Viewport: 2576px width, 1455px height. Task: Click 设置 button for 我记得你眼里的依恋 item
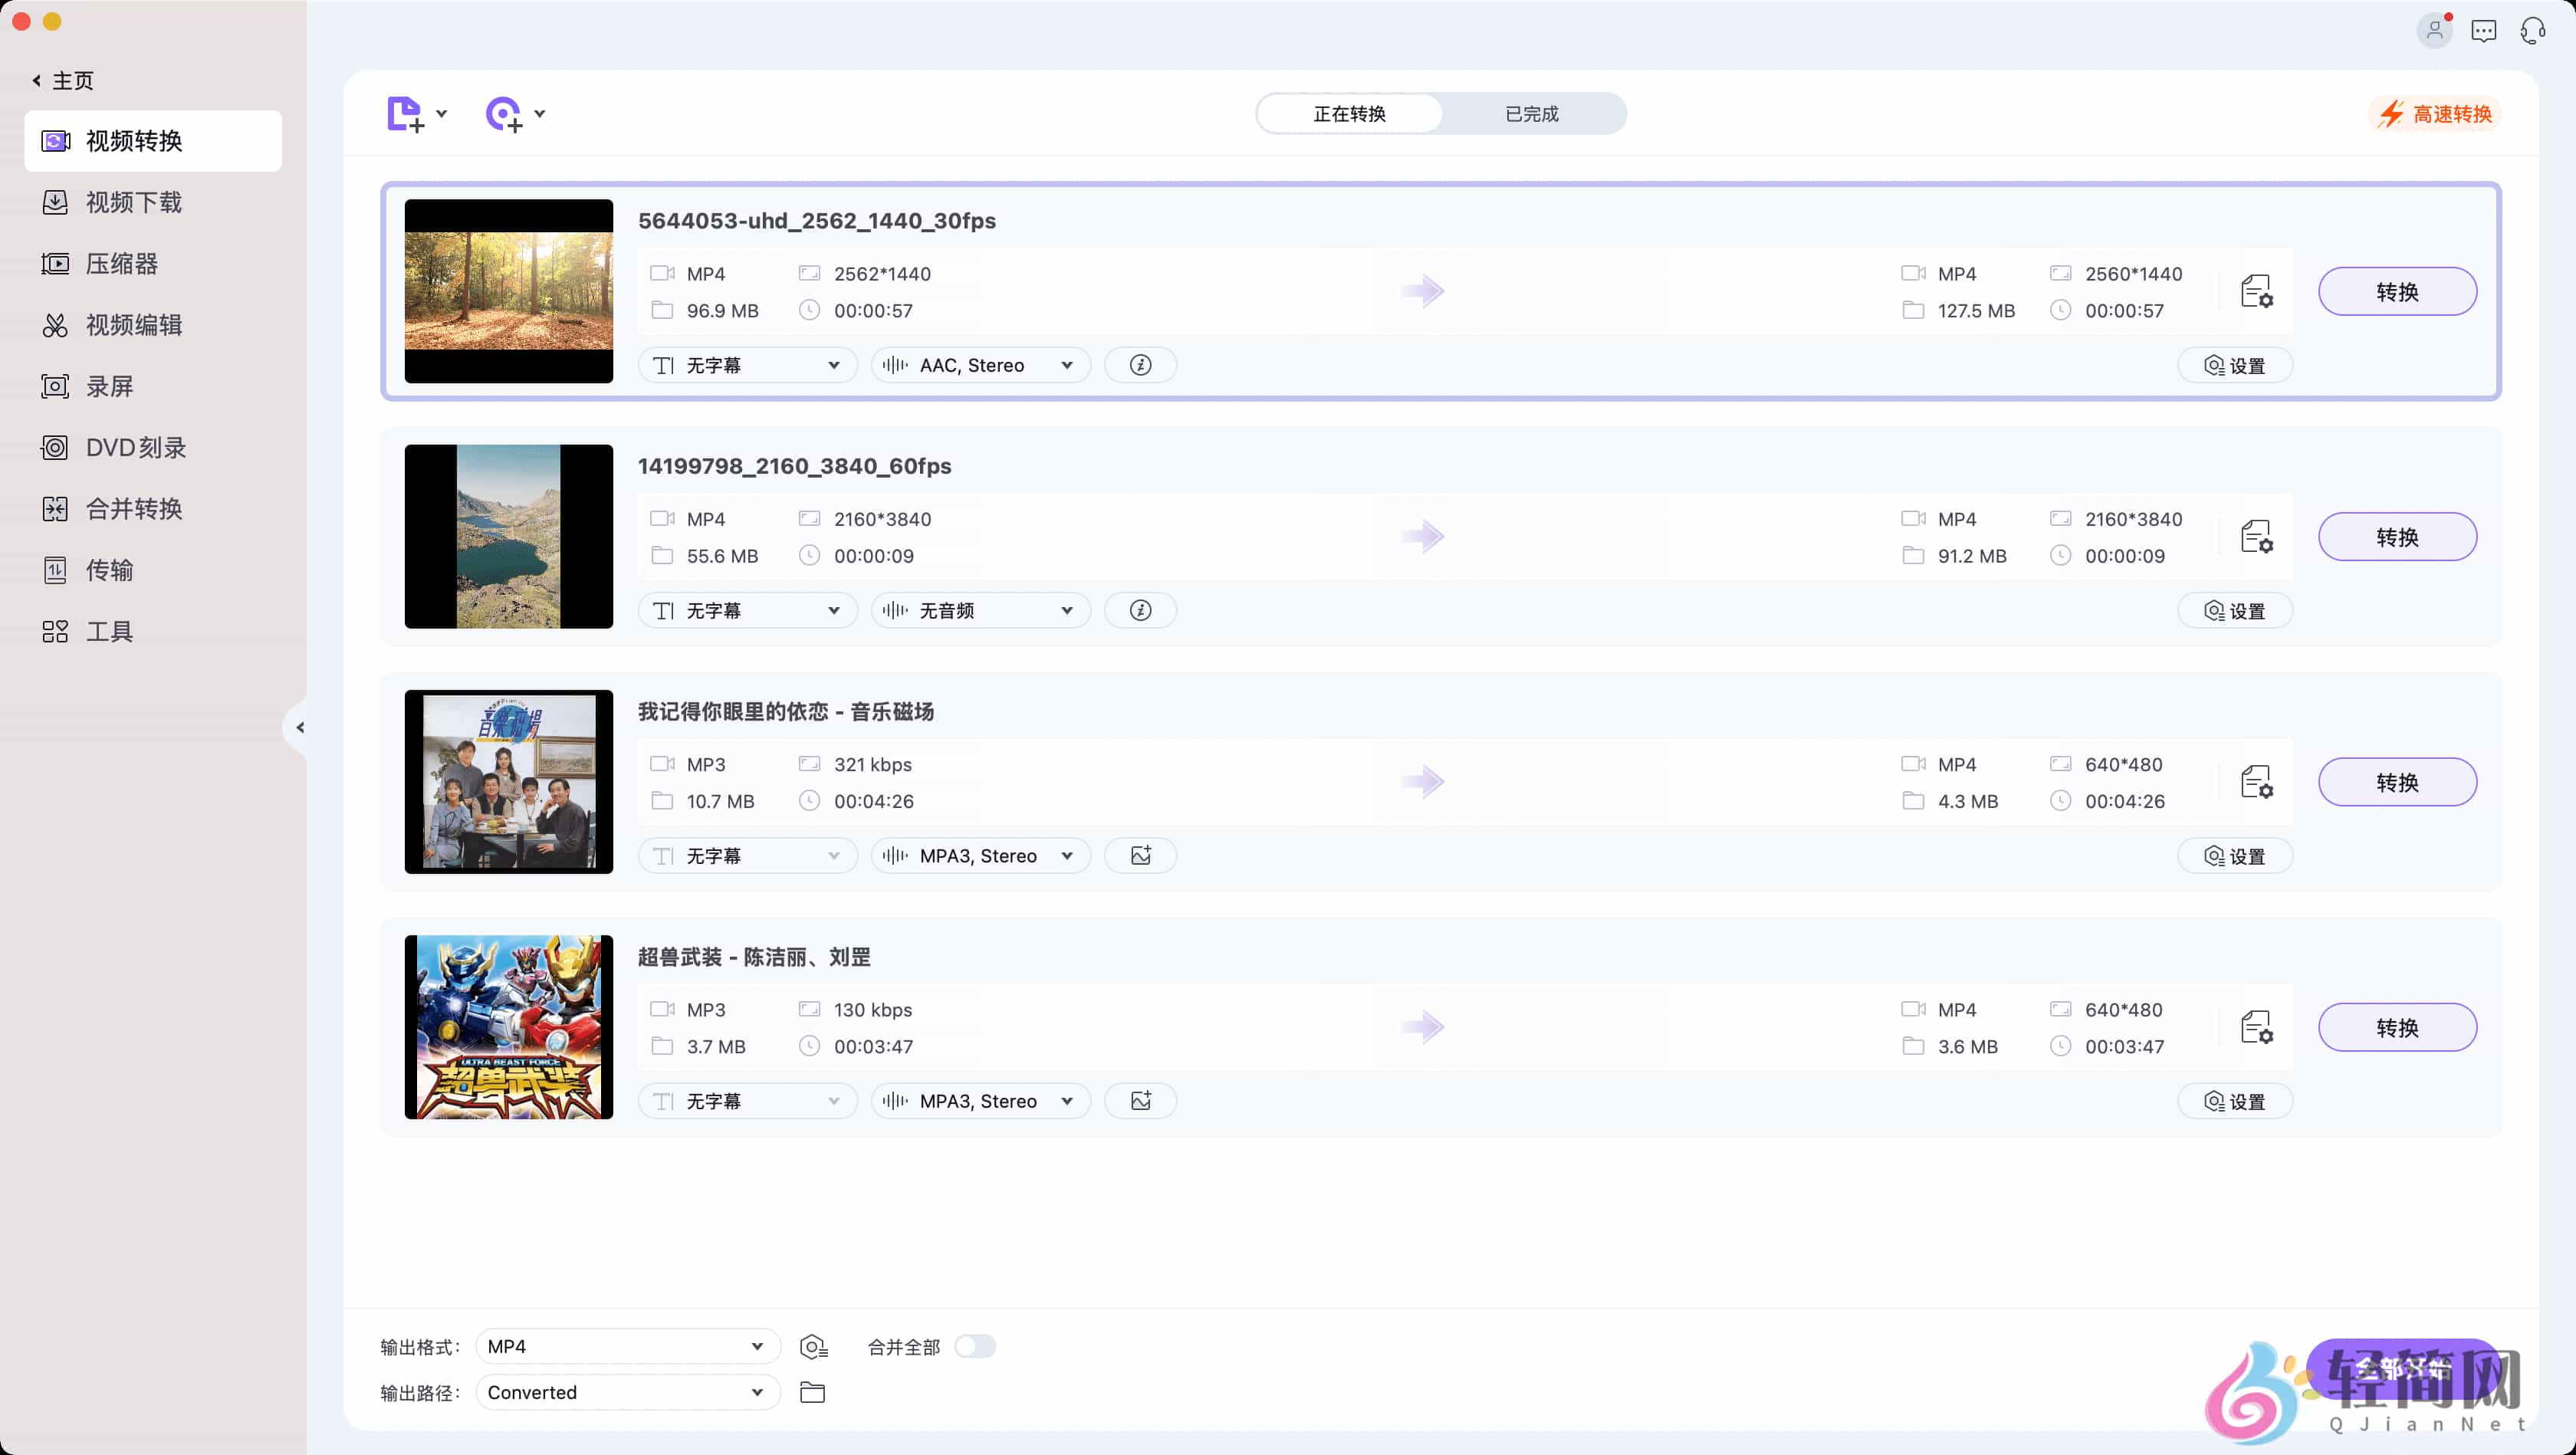coord(2234,856)
